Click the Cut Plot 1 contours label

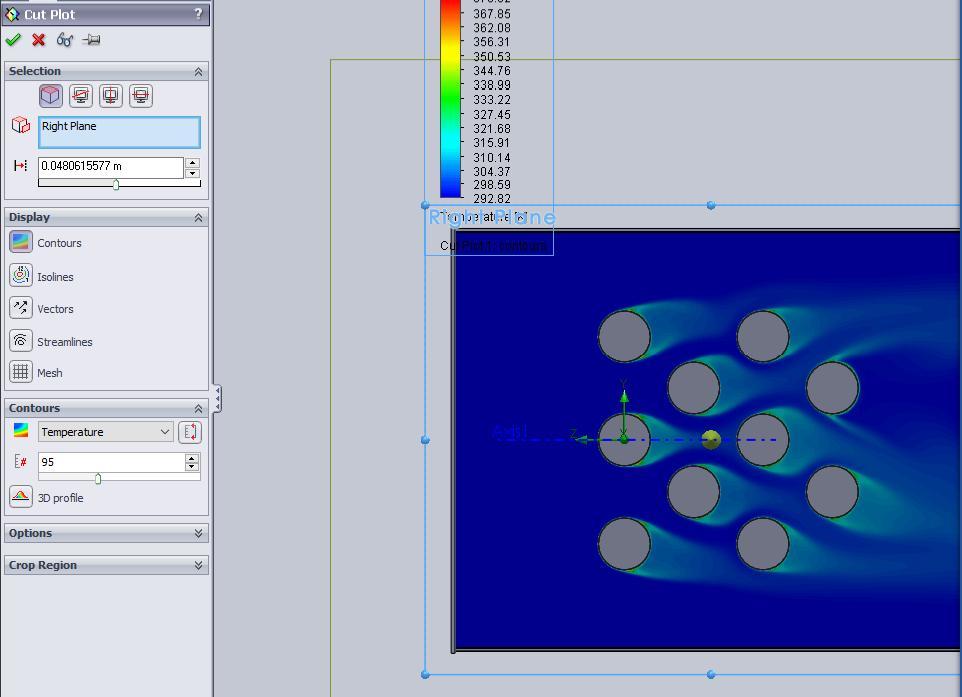(x=493, y=245)
